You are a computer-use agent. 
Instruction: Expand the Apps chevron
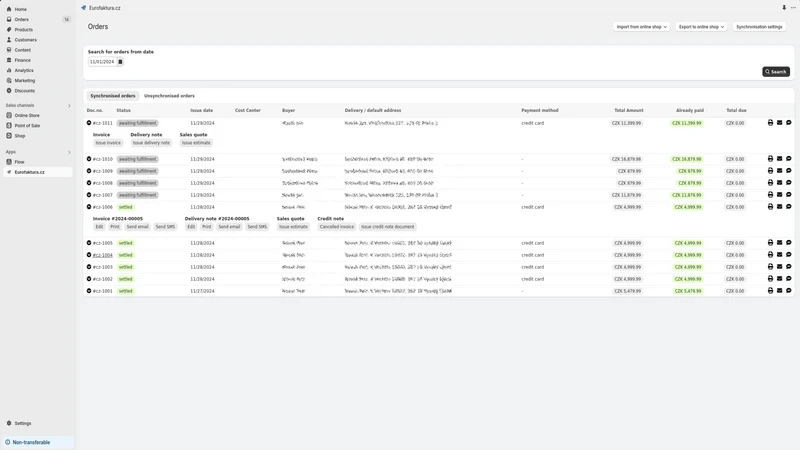(69, 152)
